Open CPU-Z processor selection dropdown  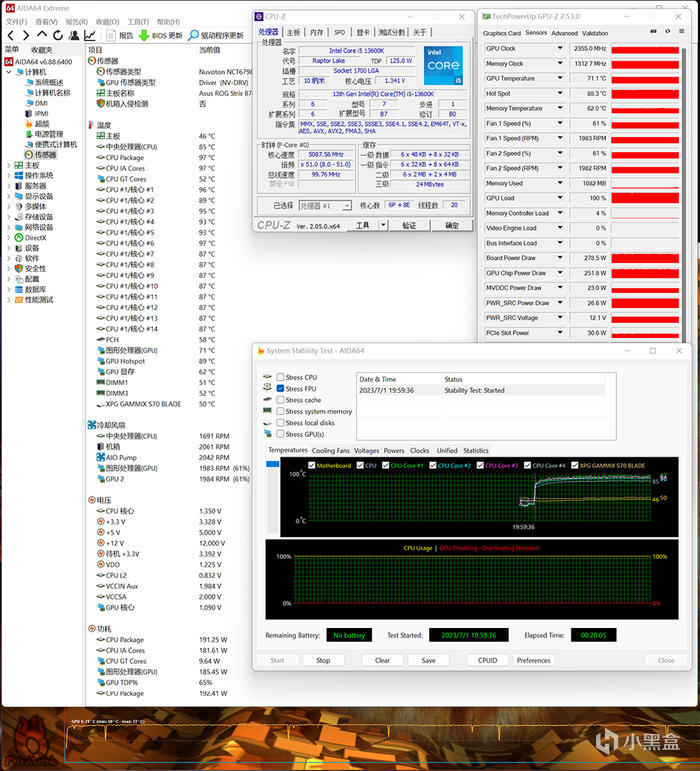point(325,206)
